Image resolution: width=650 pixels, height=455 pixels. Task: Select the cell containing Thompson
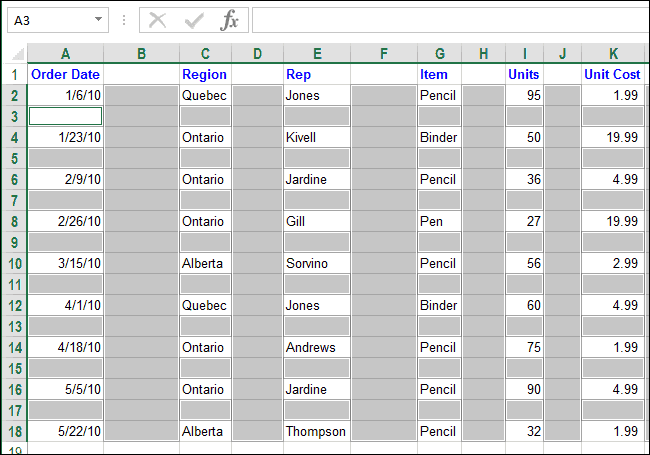pyautogui.click(x=316, y=431)
